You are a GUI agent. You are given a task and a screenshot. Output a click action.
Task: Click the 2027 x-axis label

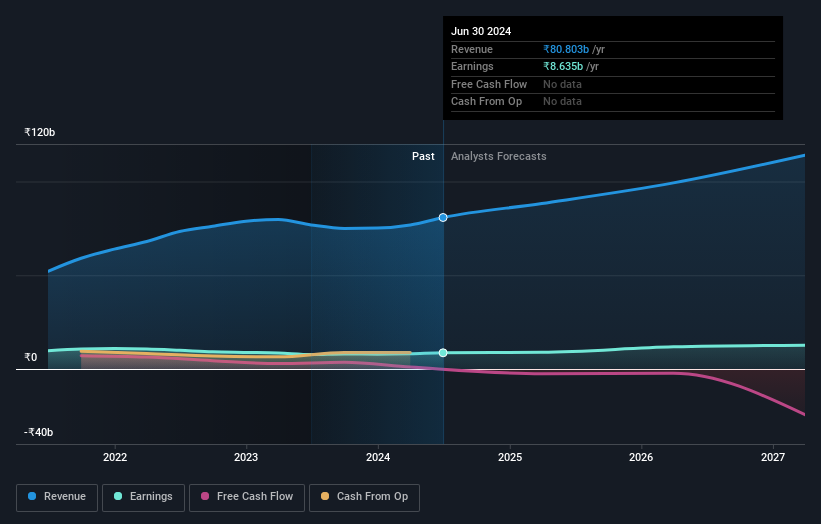[773, 457]
